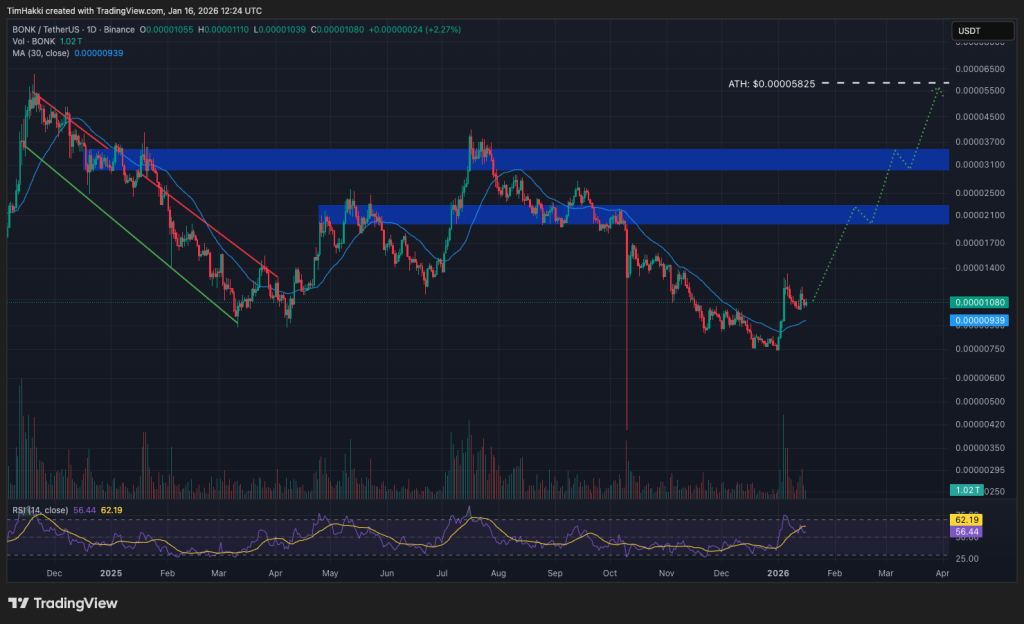Open the USDT currency selector at top right

pyautogui.click(x=981, y=31)
